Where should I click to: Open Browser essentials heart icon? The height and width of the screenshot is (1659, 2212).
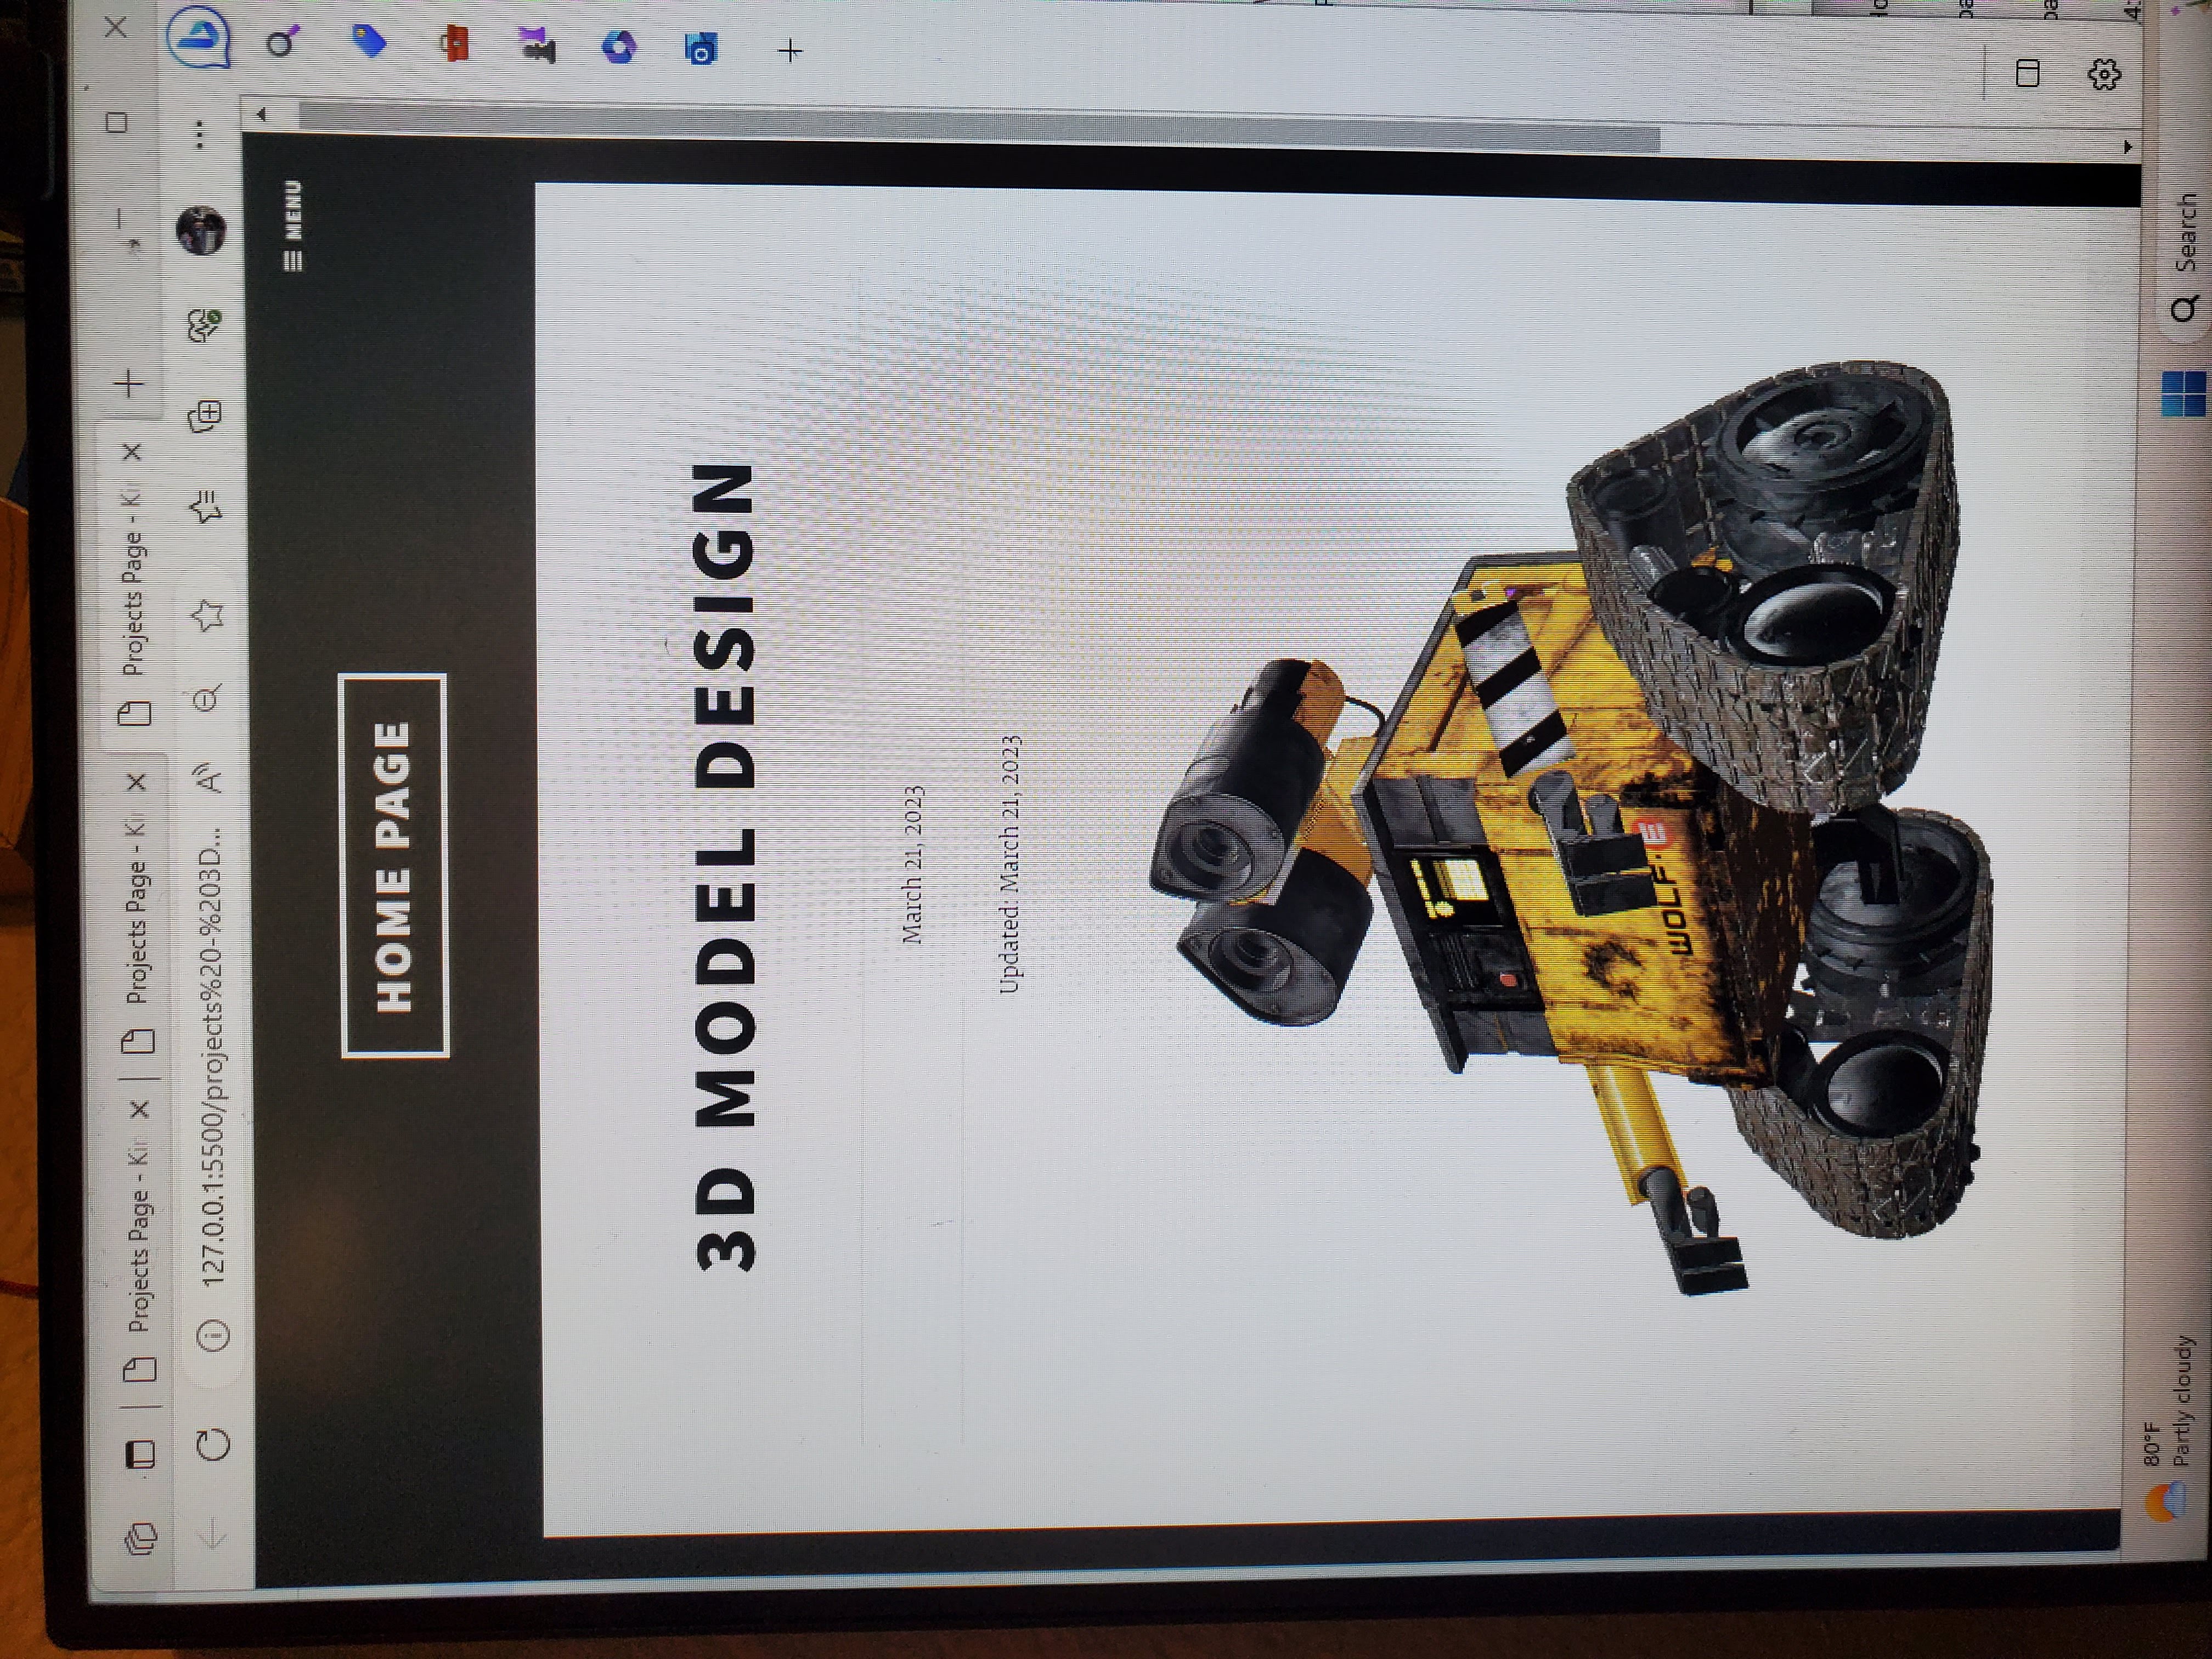[x=204, y=325]
